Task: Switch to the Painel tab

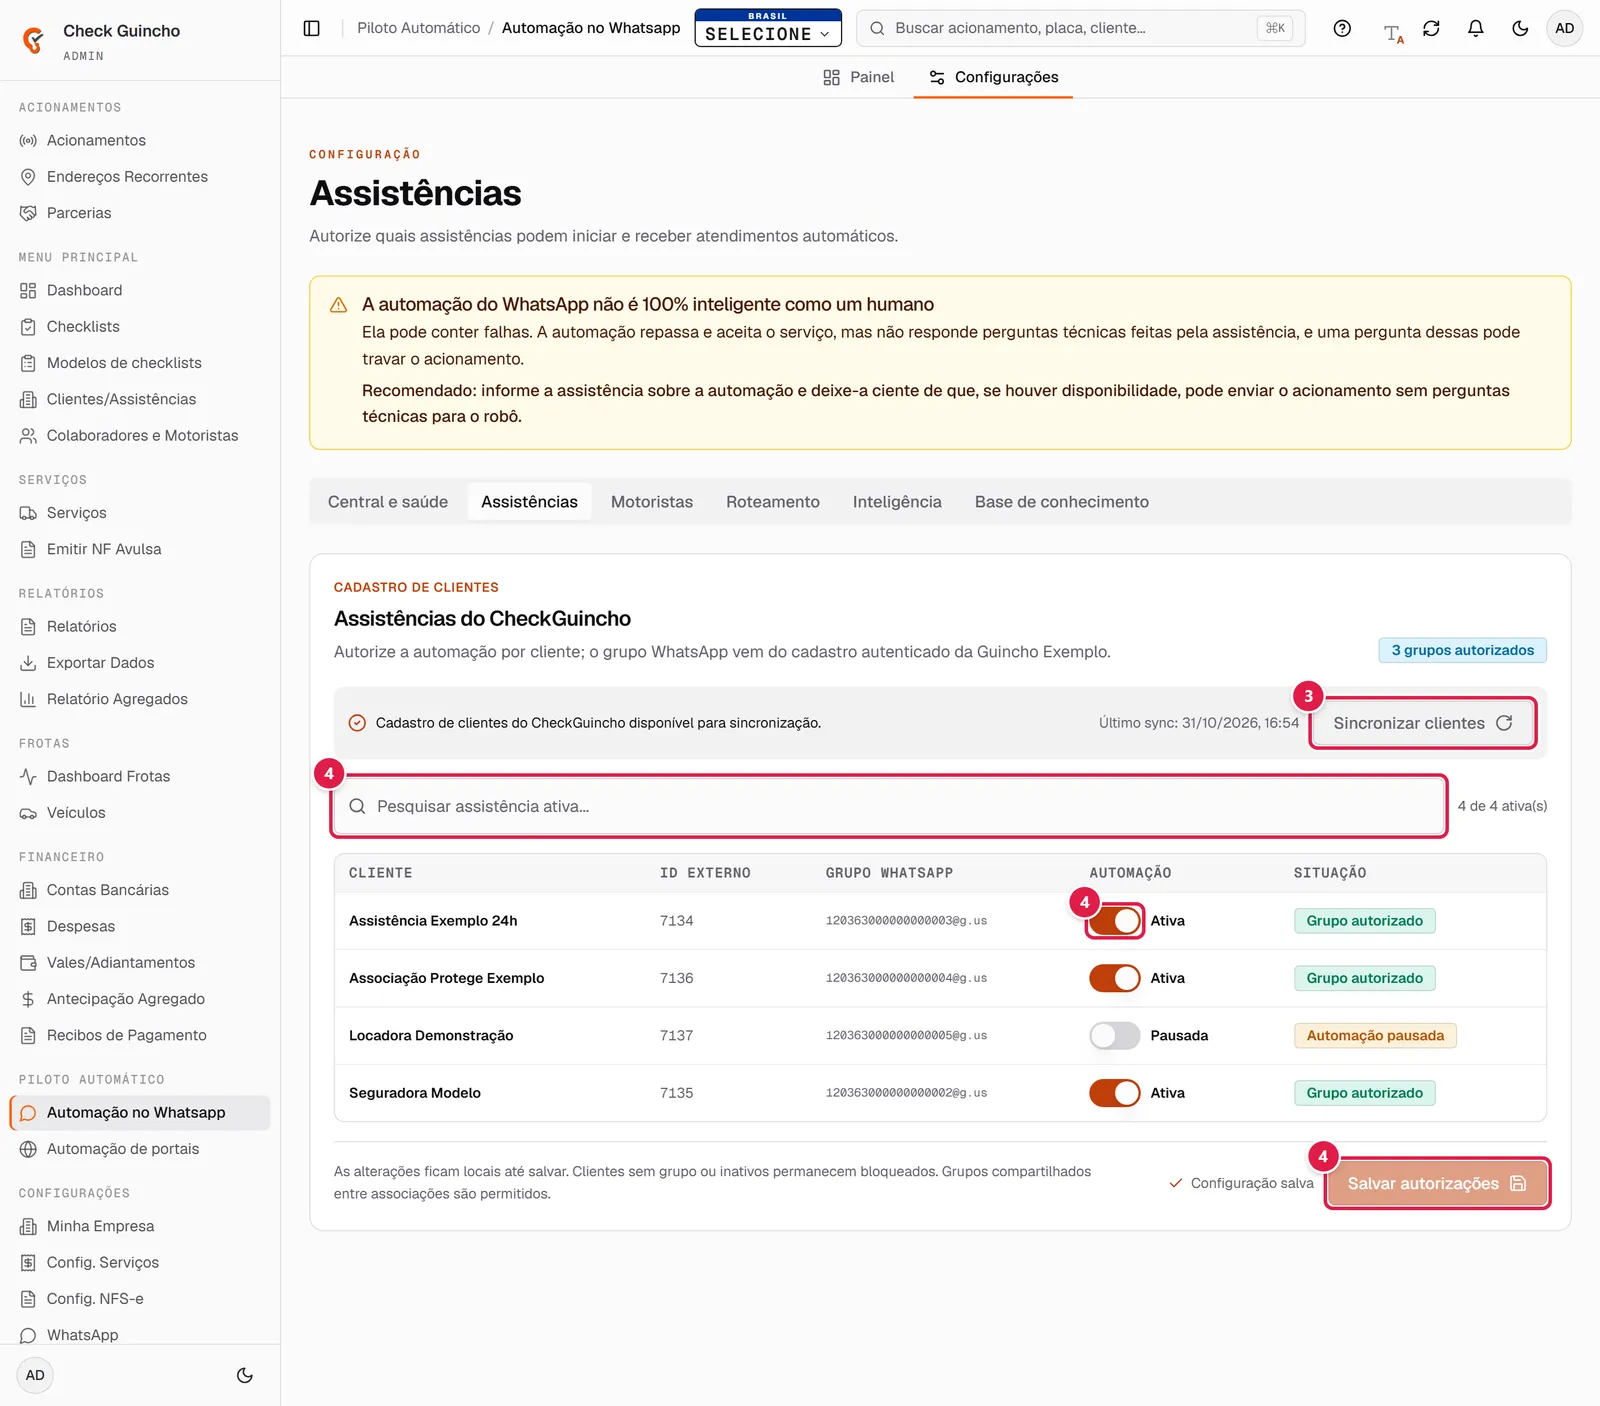Action: [x=858, y=77]
